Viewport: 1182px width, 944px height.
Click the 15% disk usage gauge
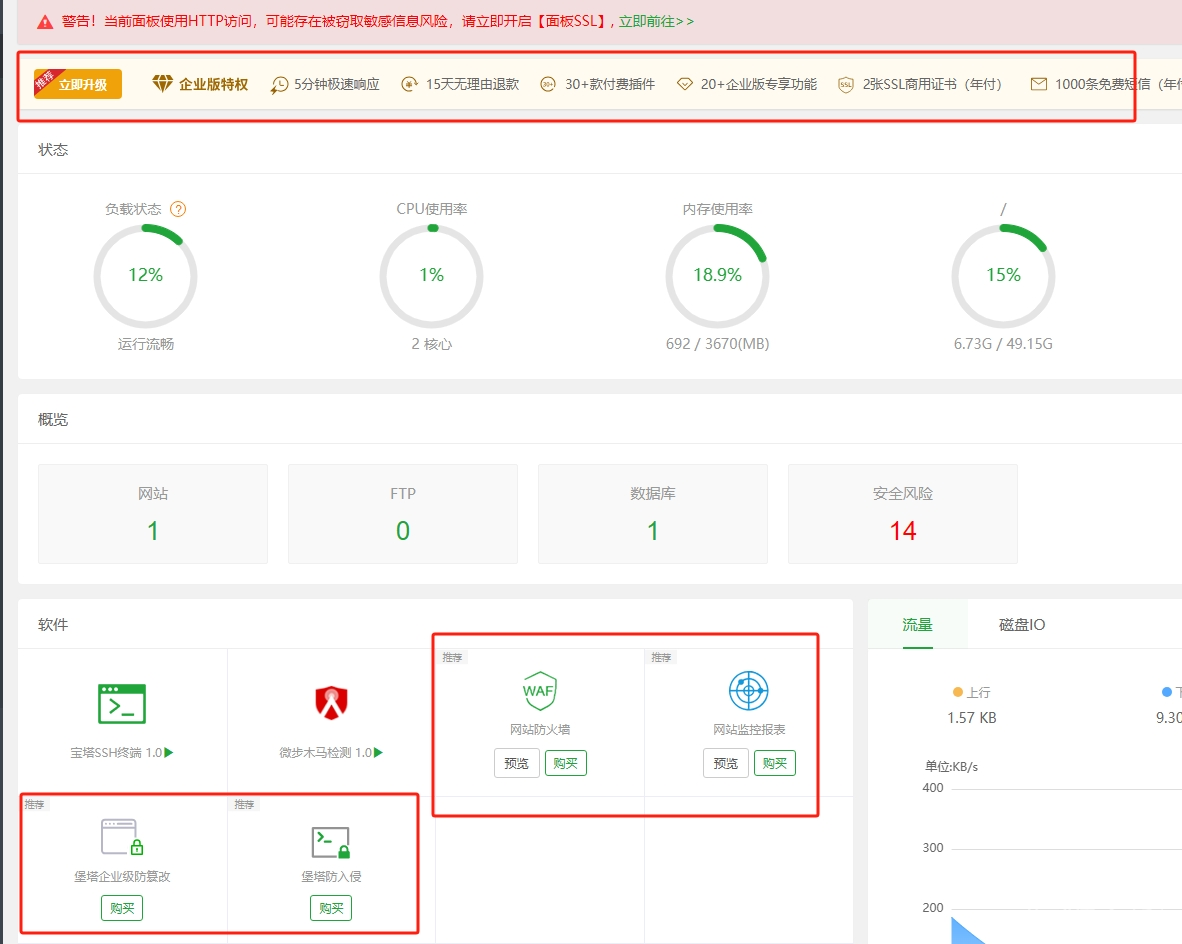click(1003, 276)
